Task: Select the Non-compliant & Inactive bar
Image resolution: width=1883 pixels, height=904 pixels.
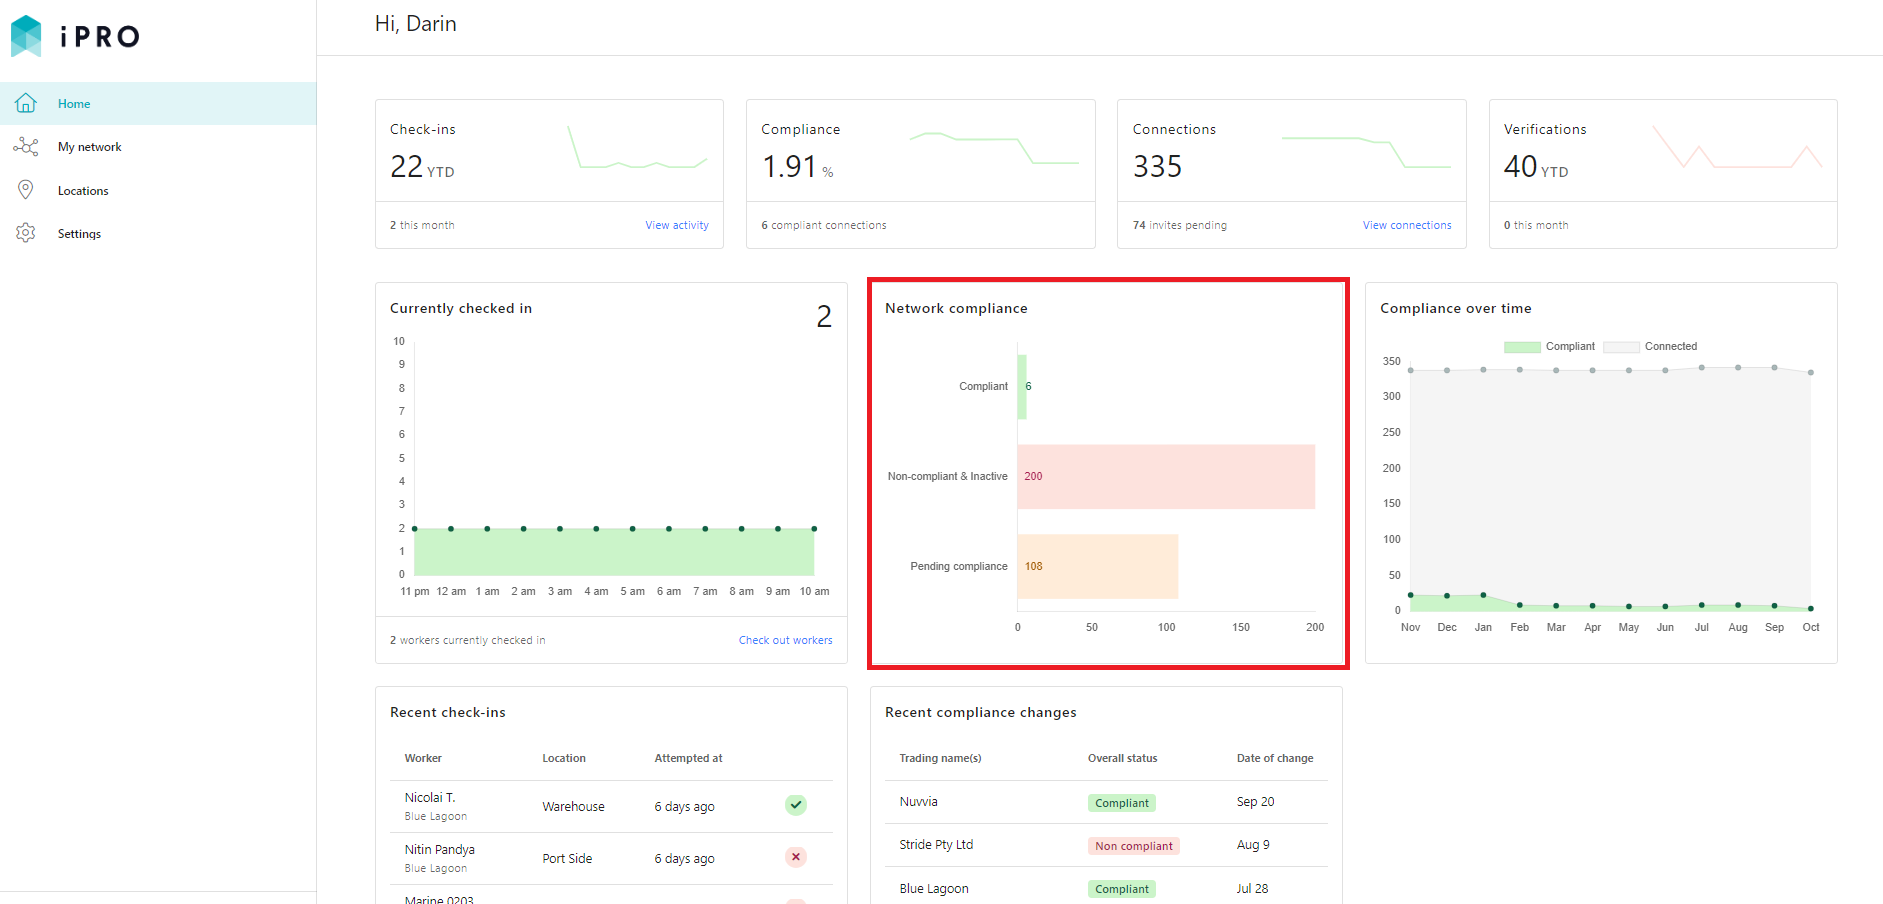Action: pos(1166,476)
